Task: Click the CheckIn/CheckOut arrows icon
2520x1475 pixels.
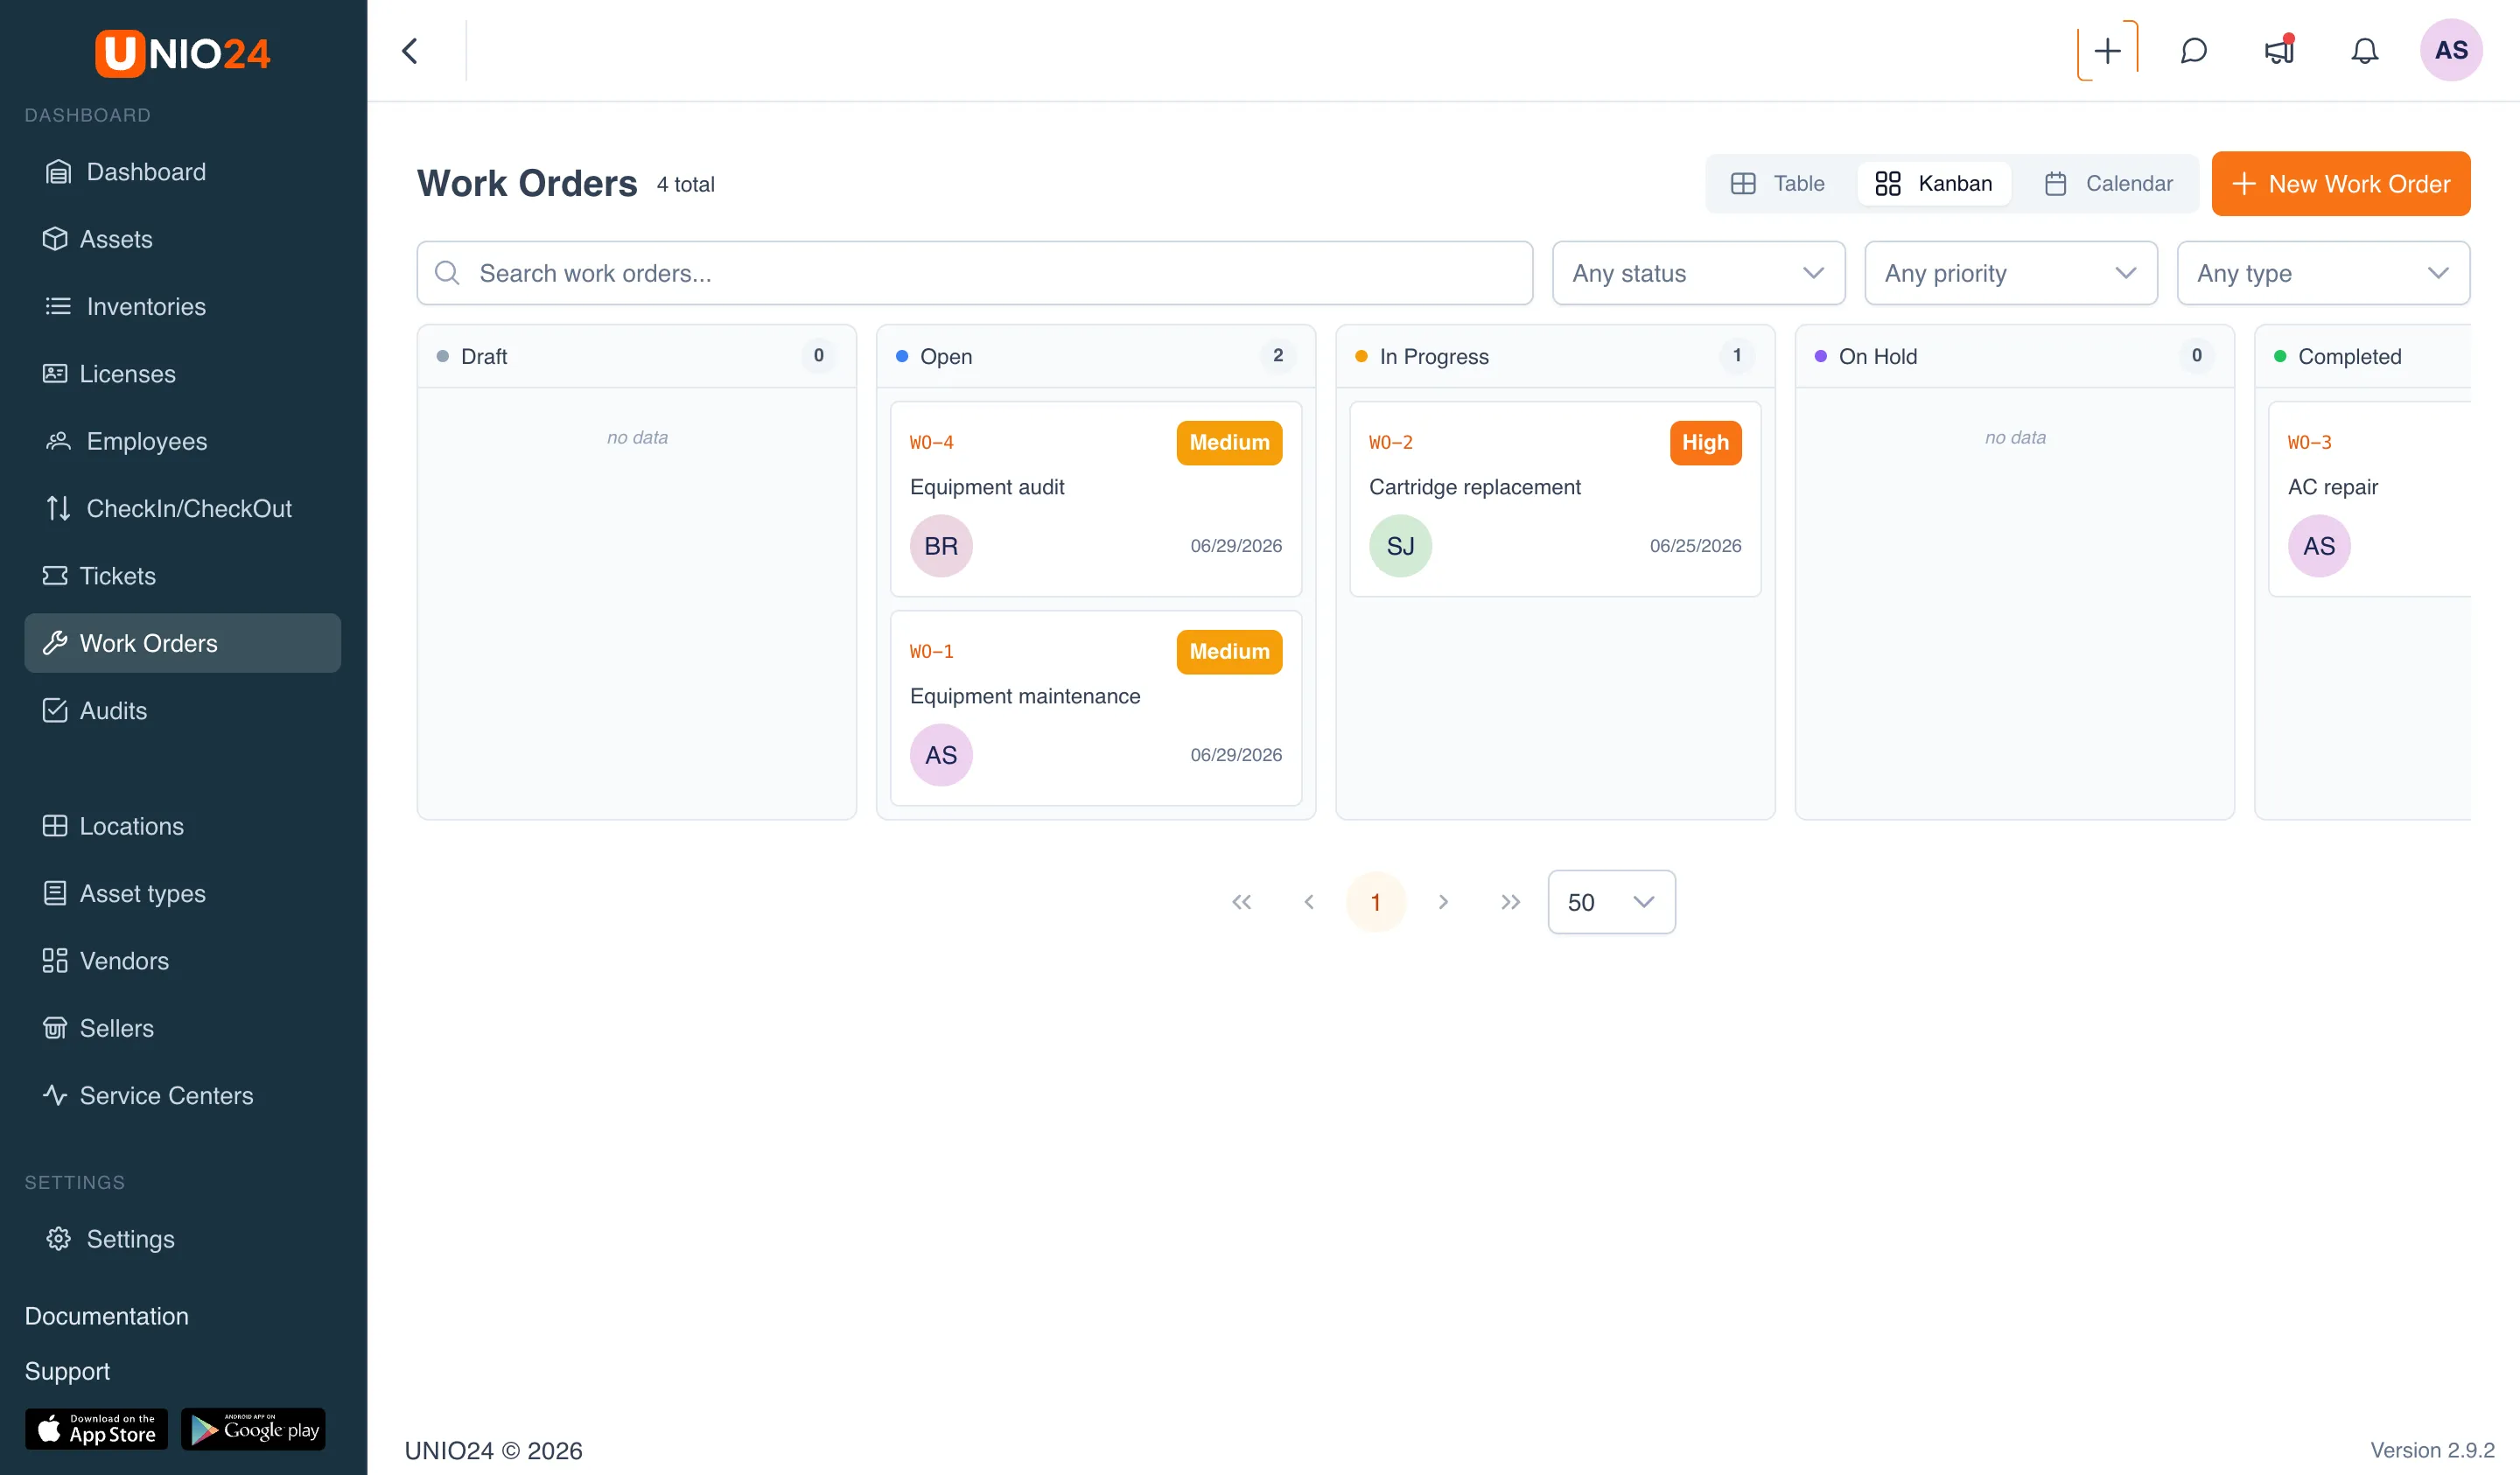Action: coord(58,508)
